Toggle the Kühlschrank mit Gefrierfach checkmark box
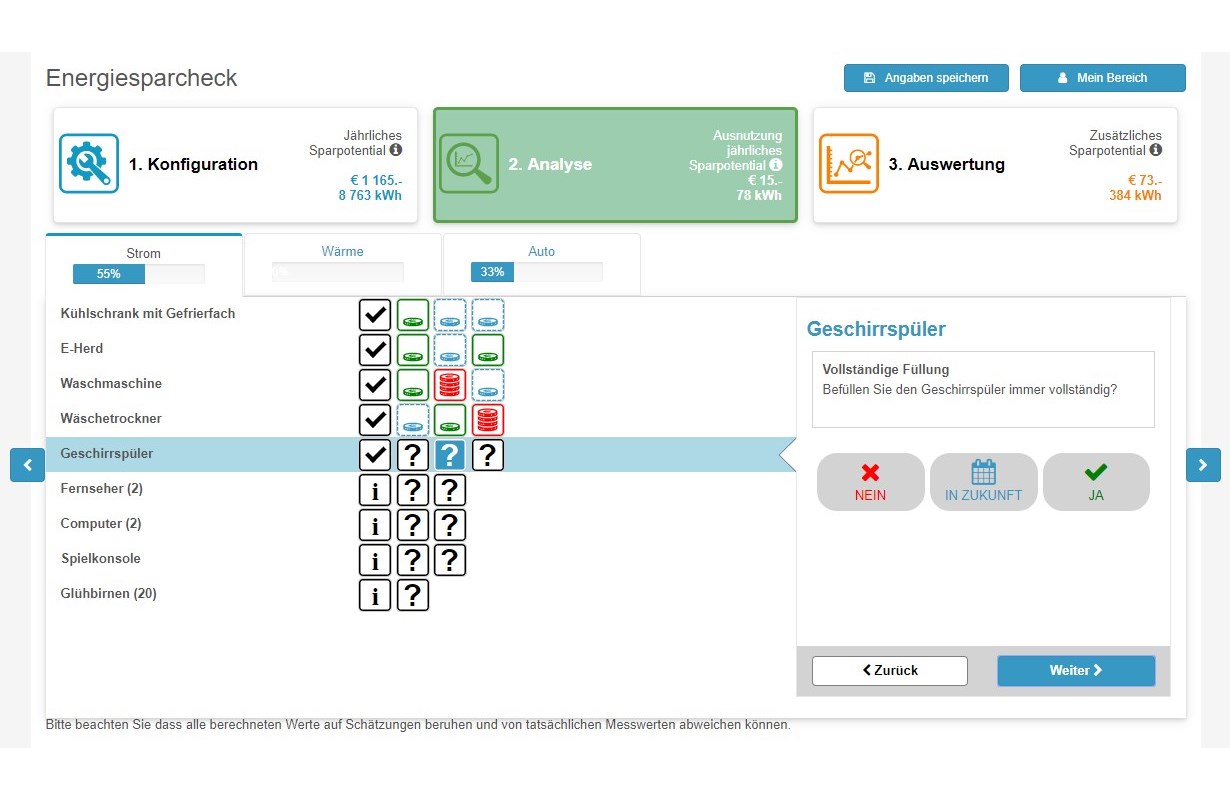1230x800 pixels. pos(375,315)
